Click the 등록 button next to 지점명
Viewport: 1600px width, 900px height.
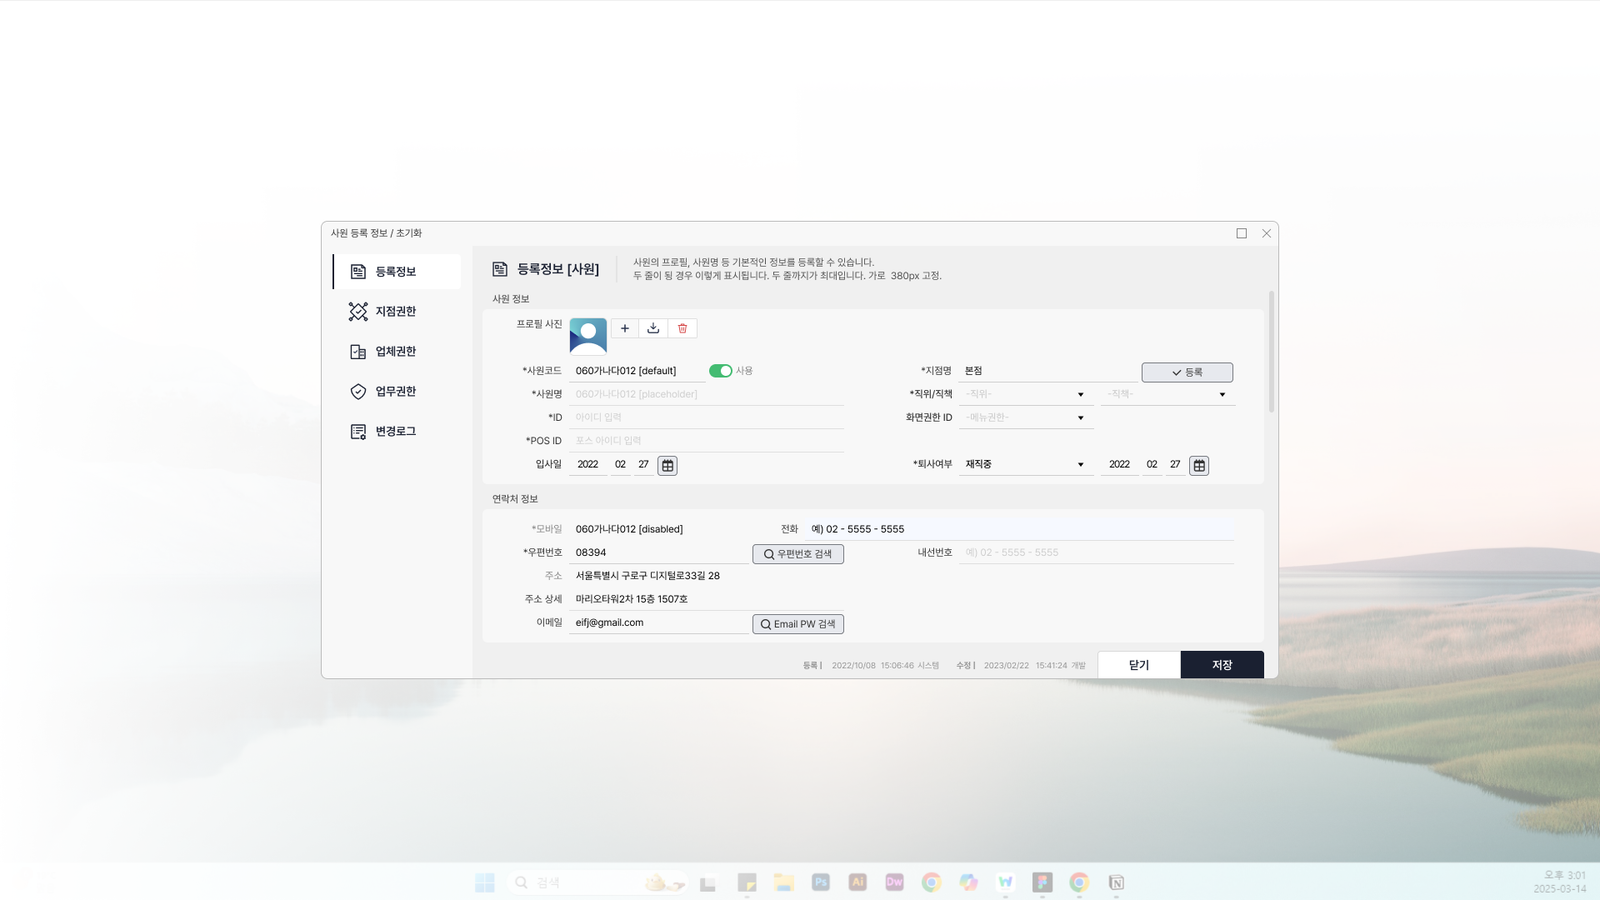pos(1187,372)
